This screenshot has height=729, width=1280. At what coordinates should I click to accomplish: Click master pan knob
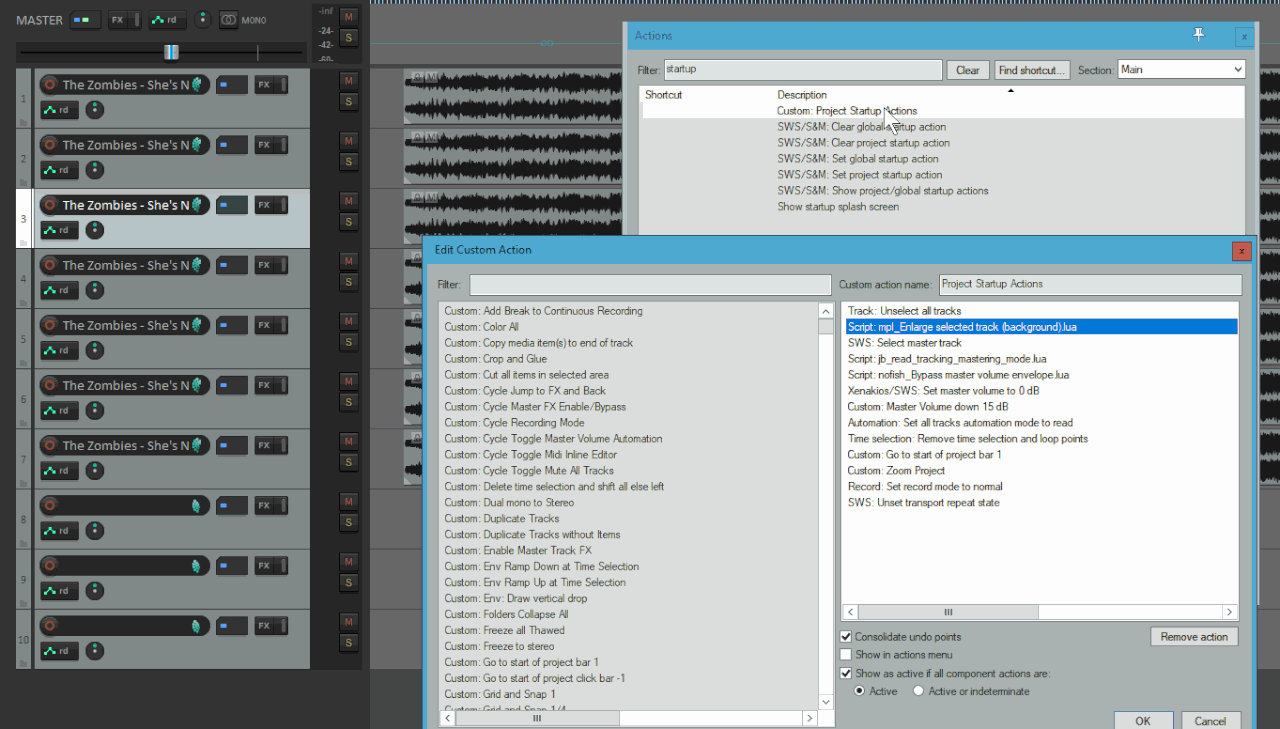pos(202,19)
